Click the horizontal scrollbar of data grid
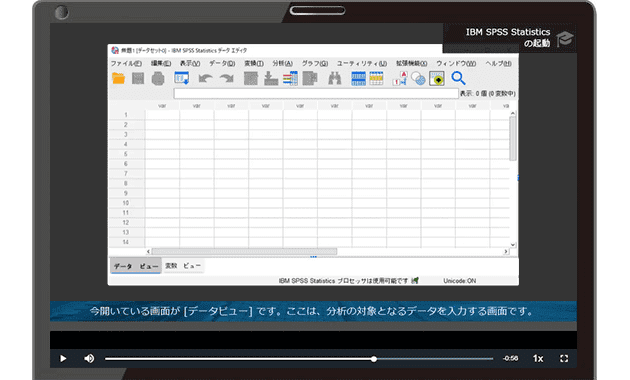The width and height of the screenshot is (630, 380). [x=327, y=251]
